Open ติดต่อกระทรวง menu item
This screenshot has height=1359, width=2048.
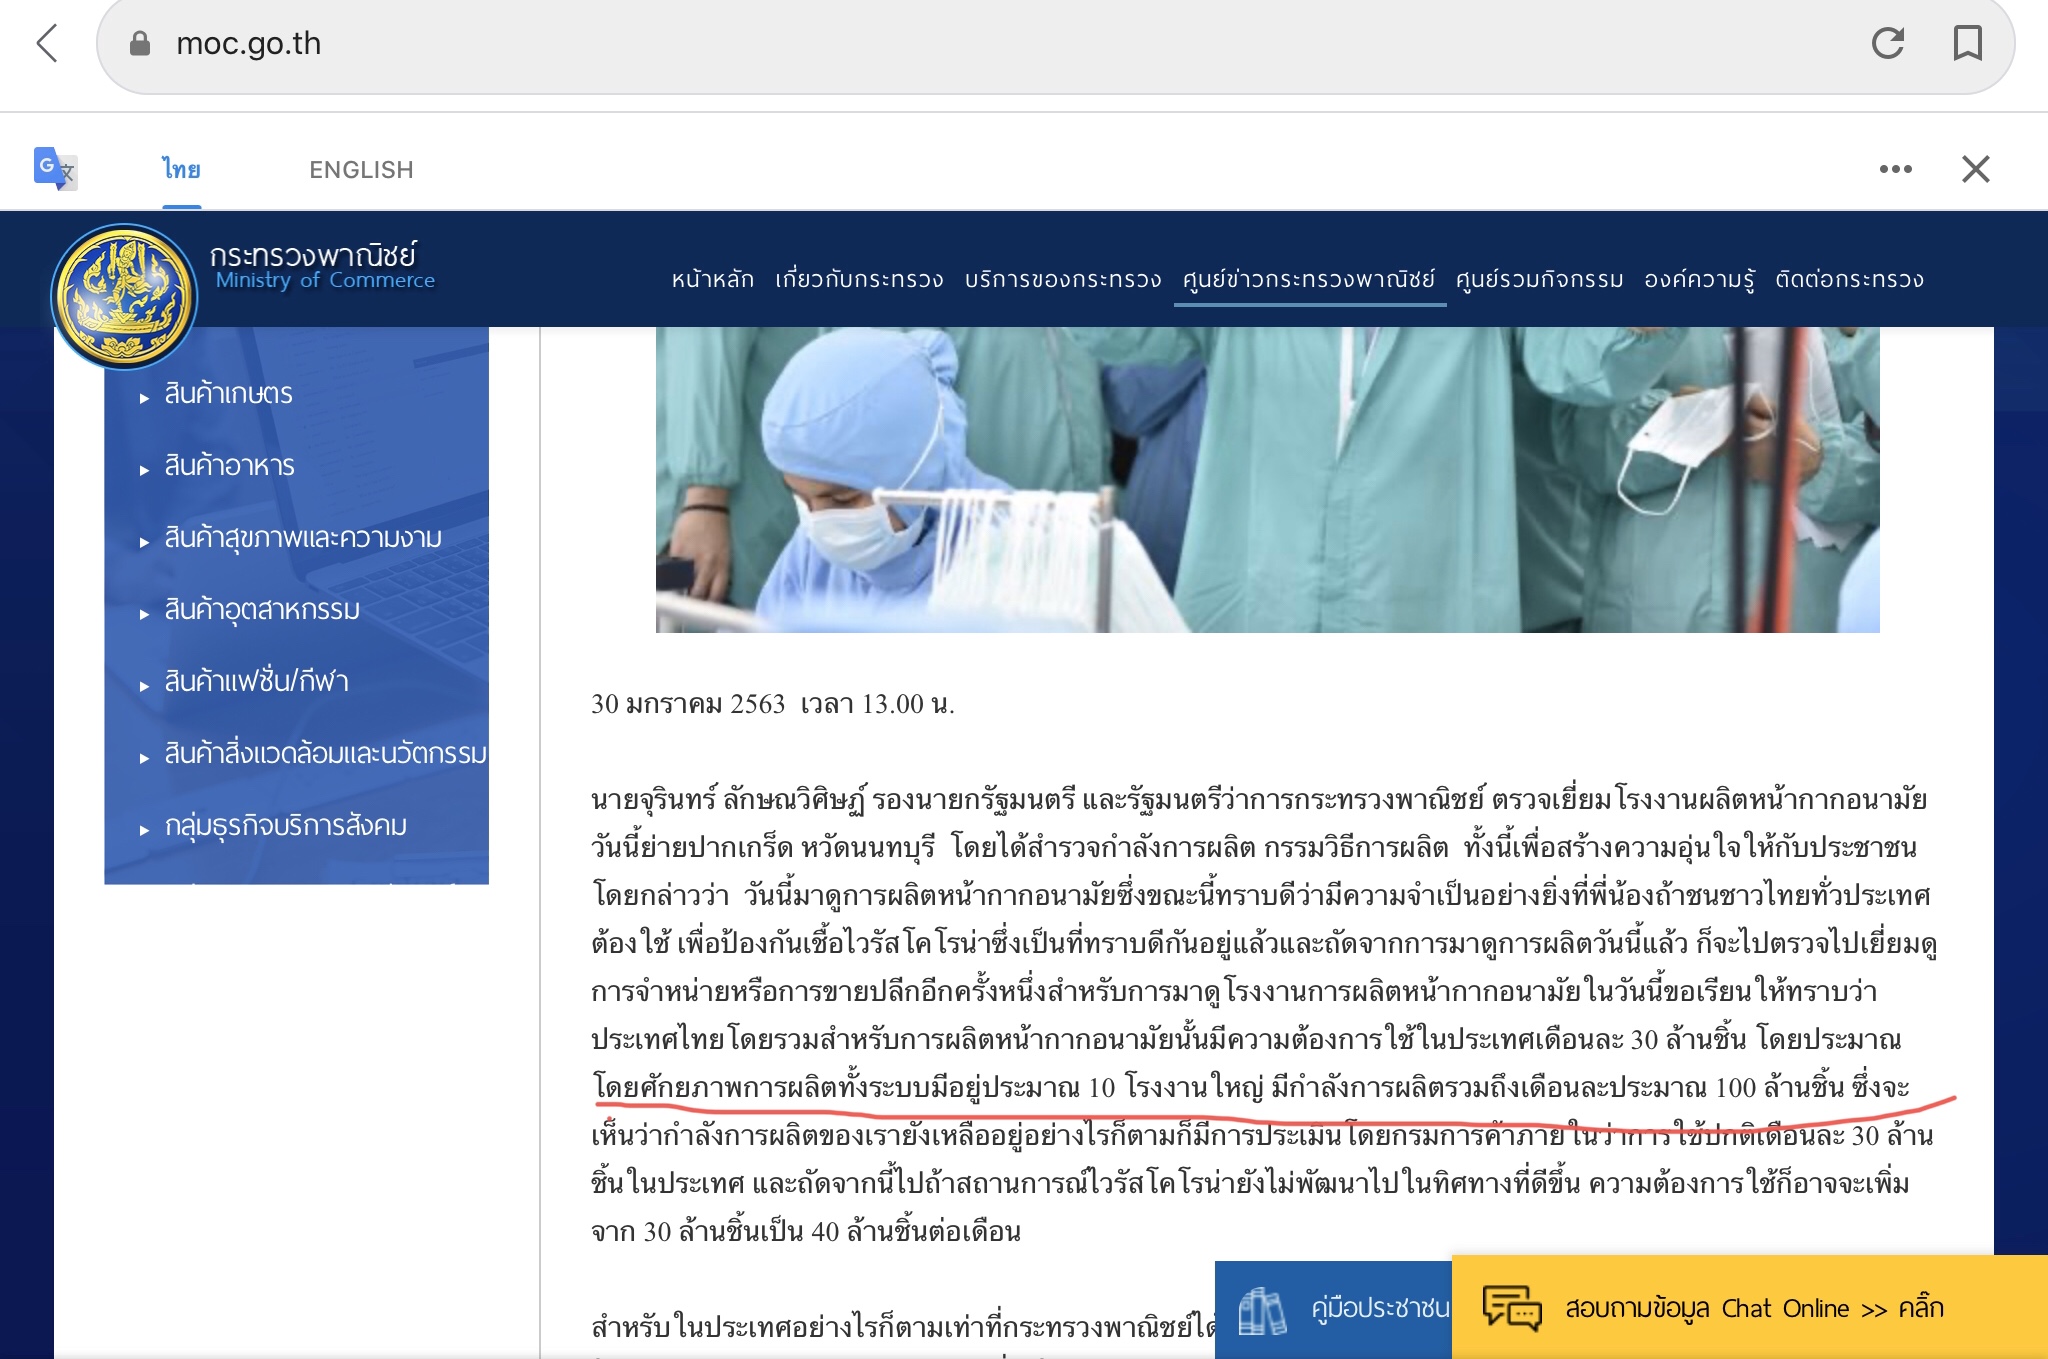1849,279
